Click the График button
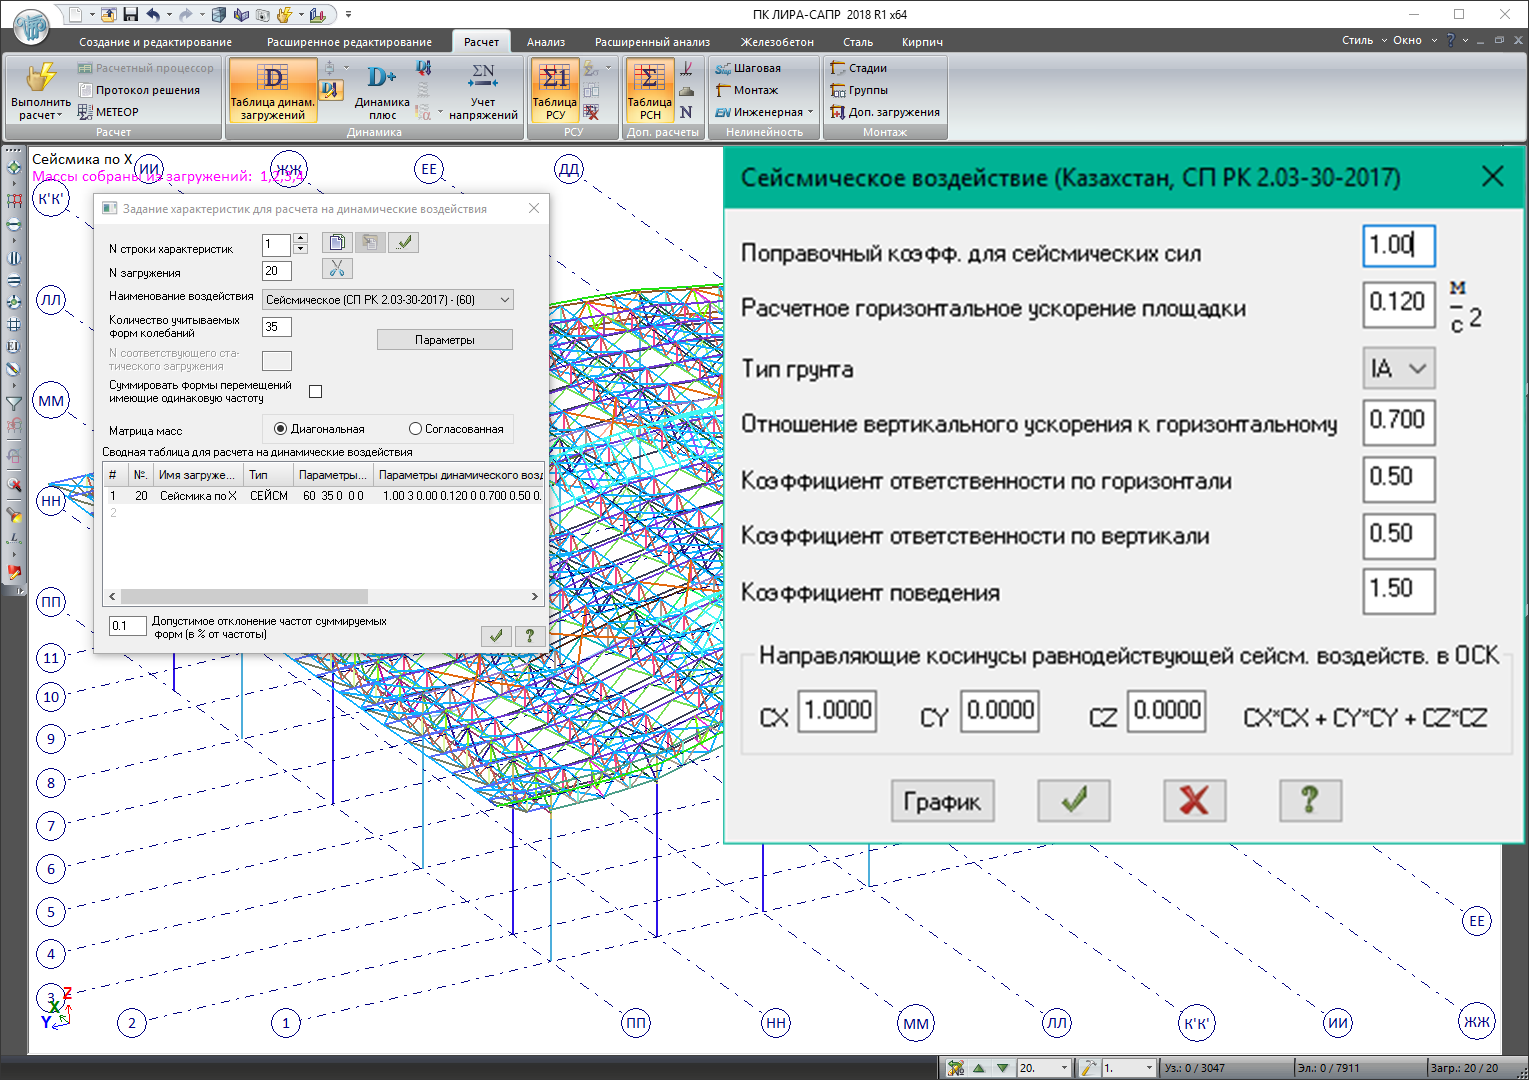Viewport: 1529px width, 1080px height. 942,801
